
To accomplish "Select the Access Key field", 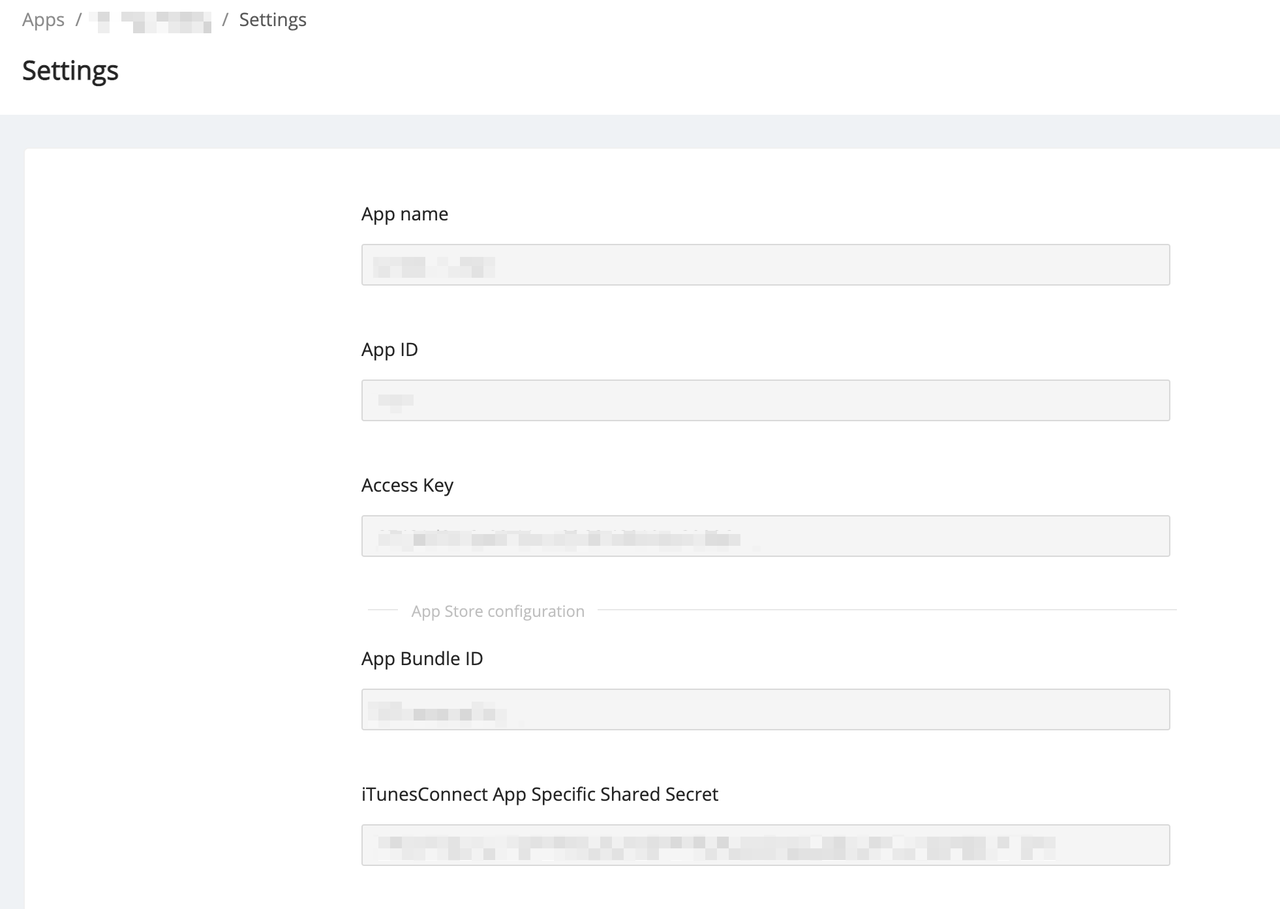I will click(x=900, y=536).
